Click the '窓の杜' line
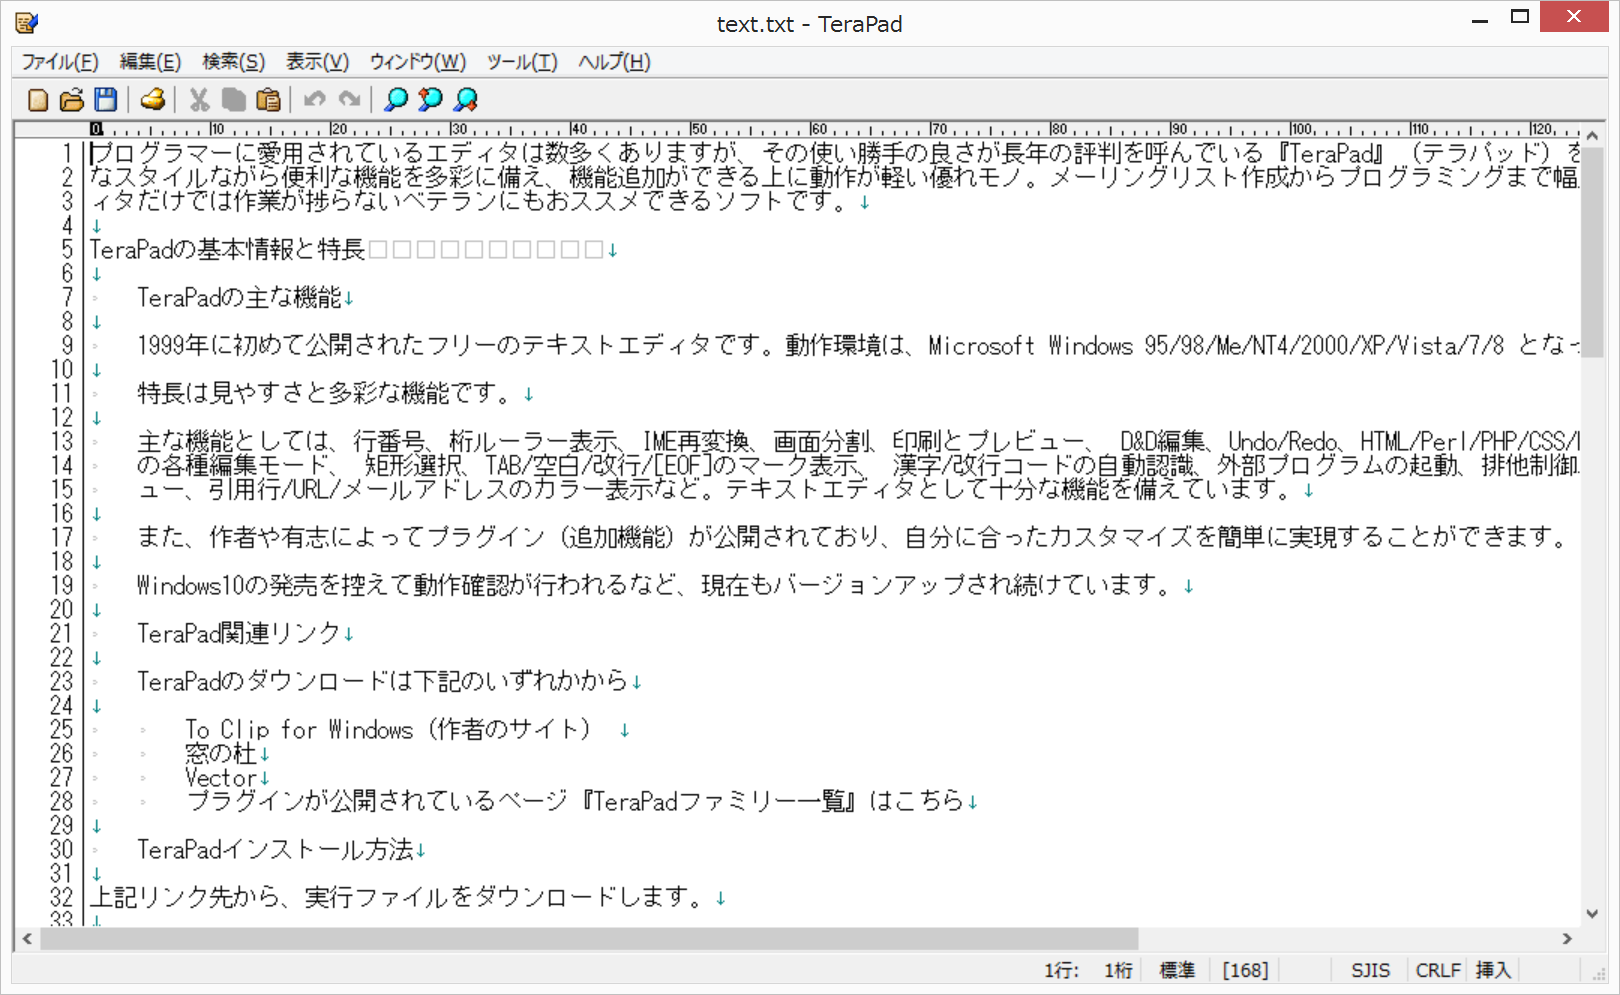This screenshot has width=1620, height=995. pos(221,753)
